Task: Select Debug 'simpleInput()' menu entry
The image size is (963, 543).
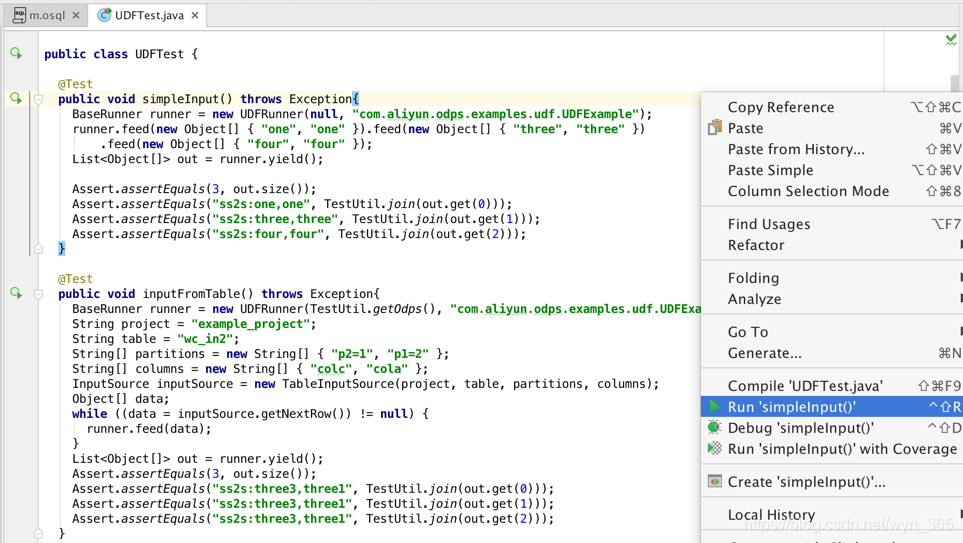Action: [x=832, y=428]
